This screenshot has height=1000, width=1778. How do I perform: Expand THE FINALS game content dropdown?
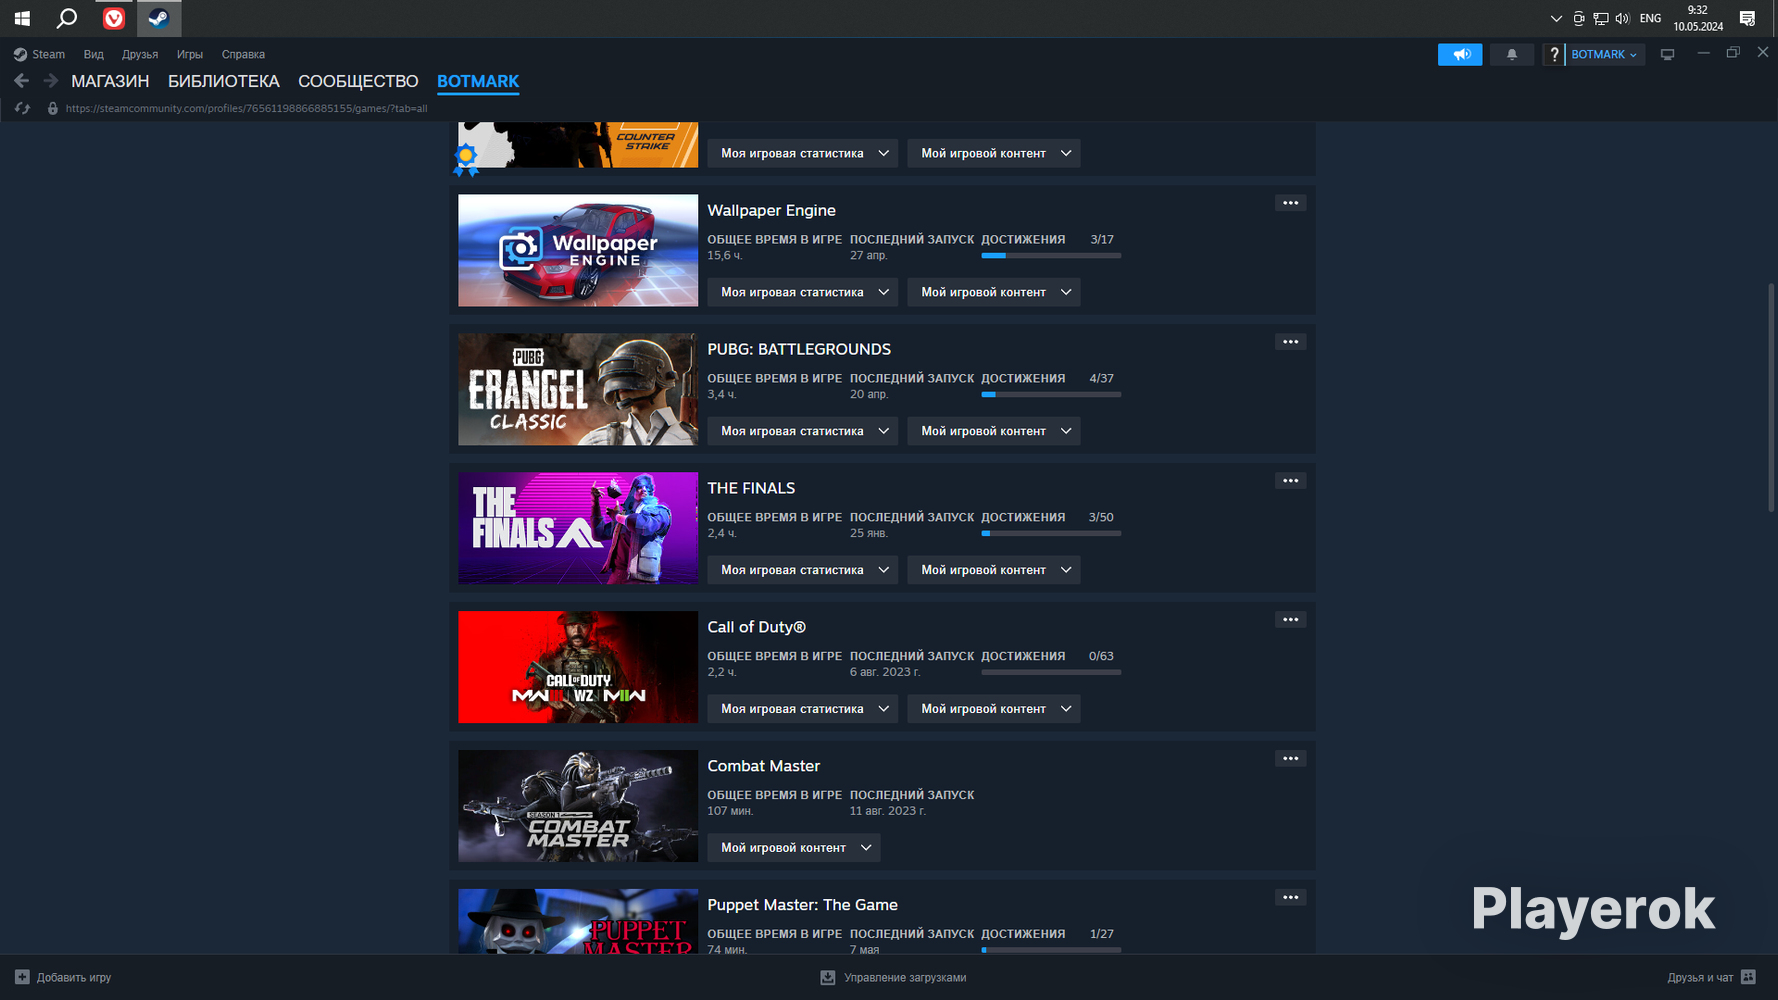994,570
